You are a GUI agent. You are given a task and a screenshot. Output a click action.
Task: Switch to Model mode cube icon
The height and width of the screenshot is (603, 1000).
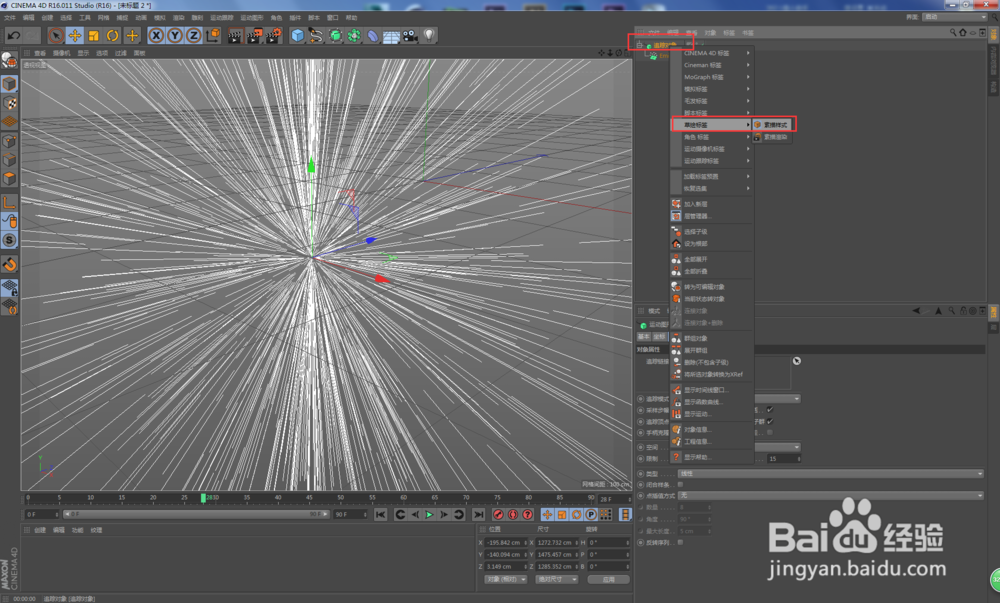click(9, 84)
